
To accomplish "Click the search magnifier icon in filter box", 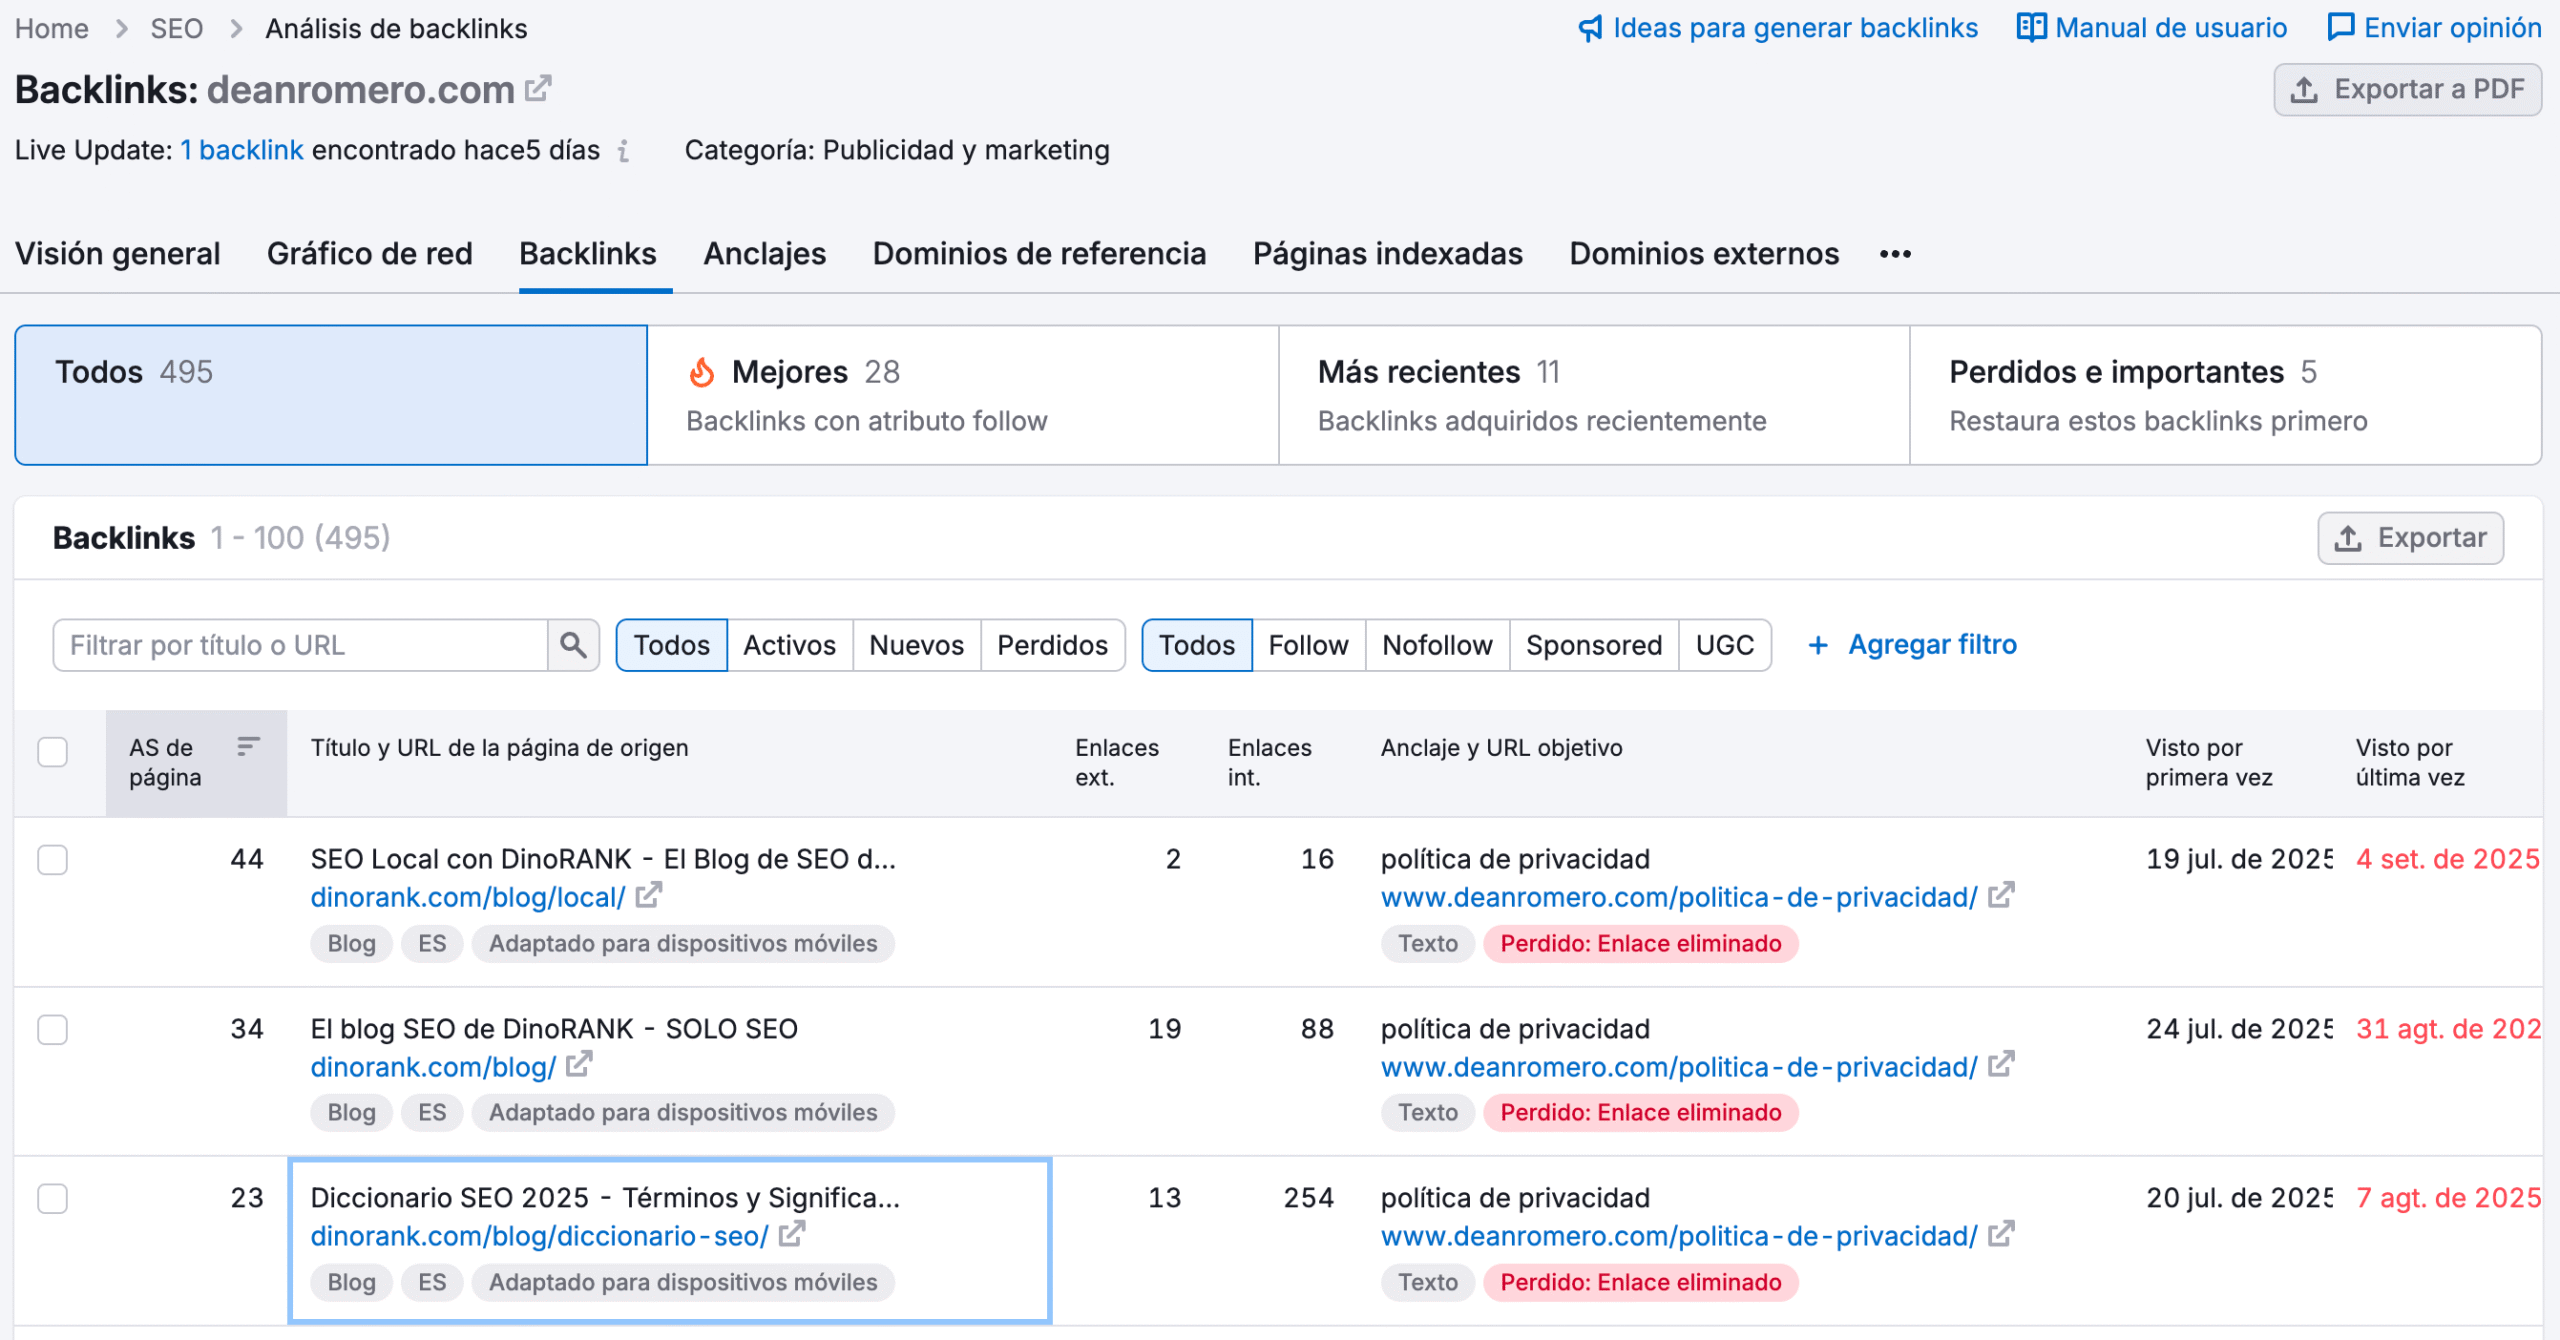I will click(x=573, y=645).
